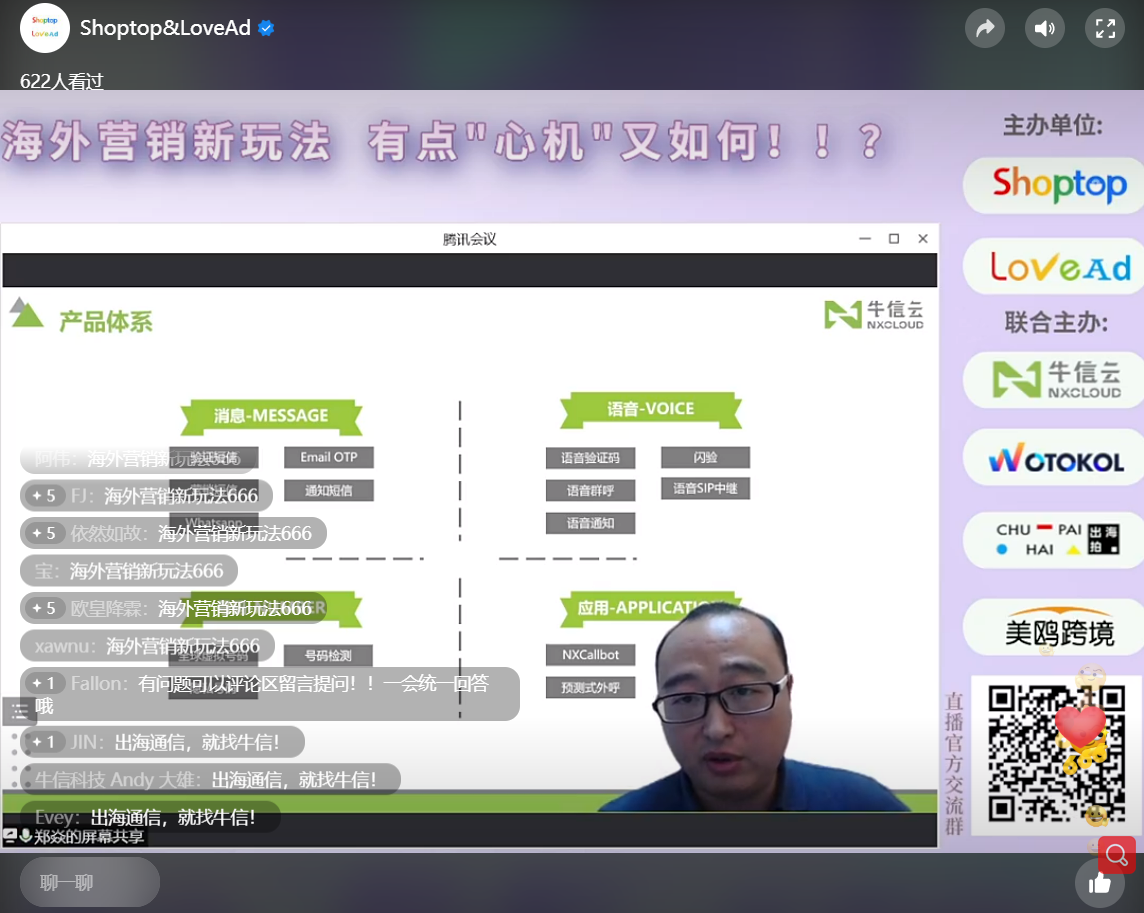Click the 闪验 box
This screenshot has height=913, width=1144.
coord(706,458)
